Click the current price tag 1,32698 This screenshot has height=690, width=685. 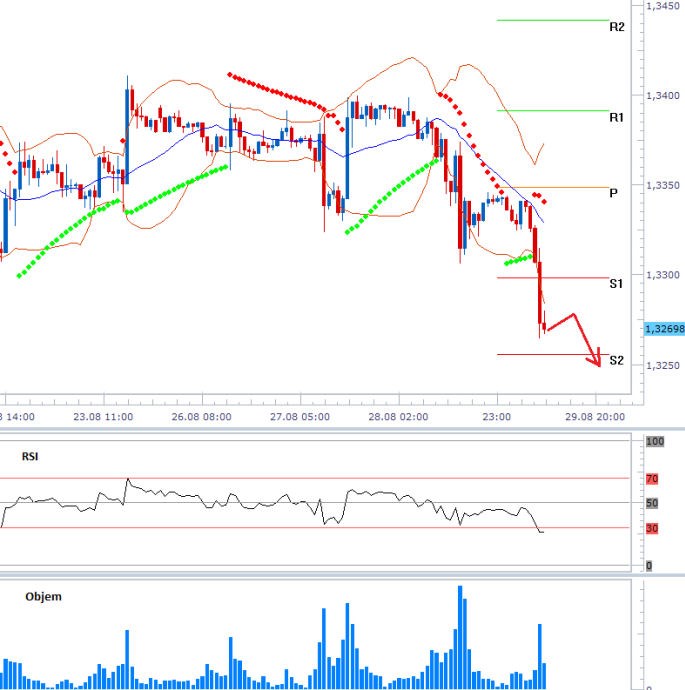[664, 329]
